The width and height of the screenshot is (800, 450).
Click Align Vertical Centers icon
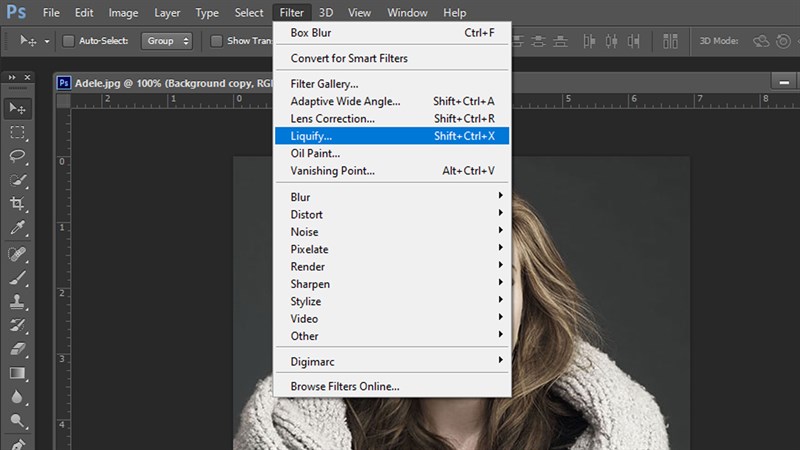coord(538,41)
